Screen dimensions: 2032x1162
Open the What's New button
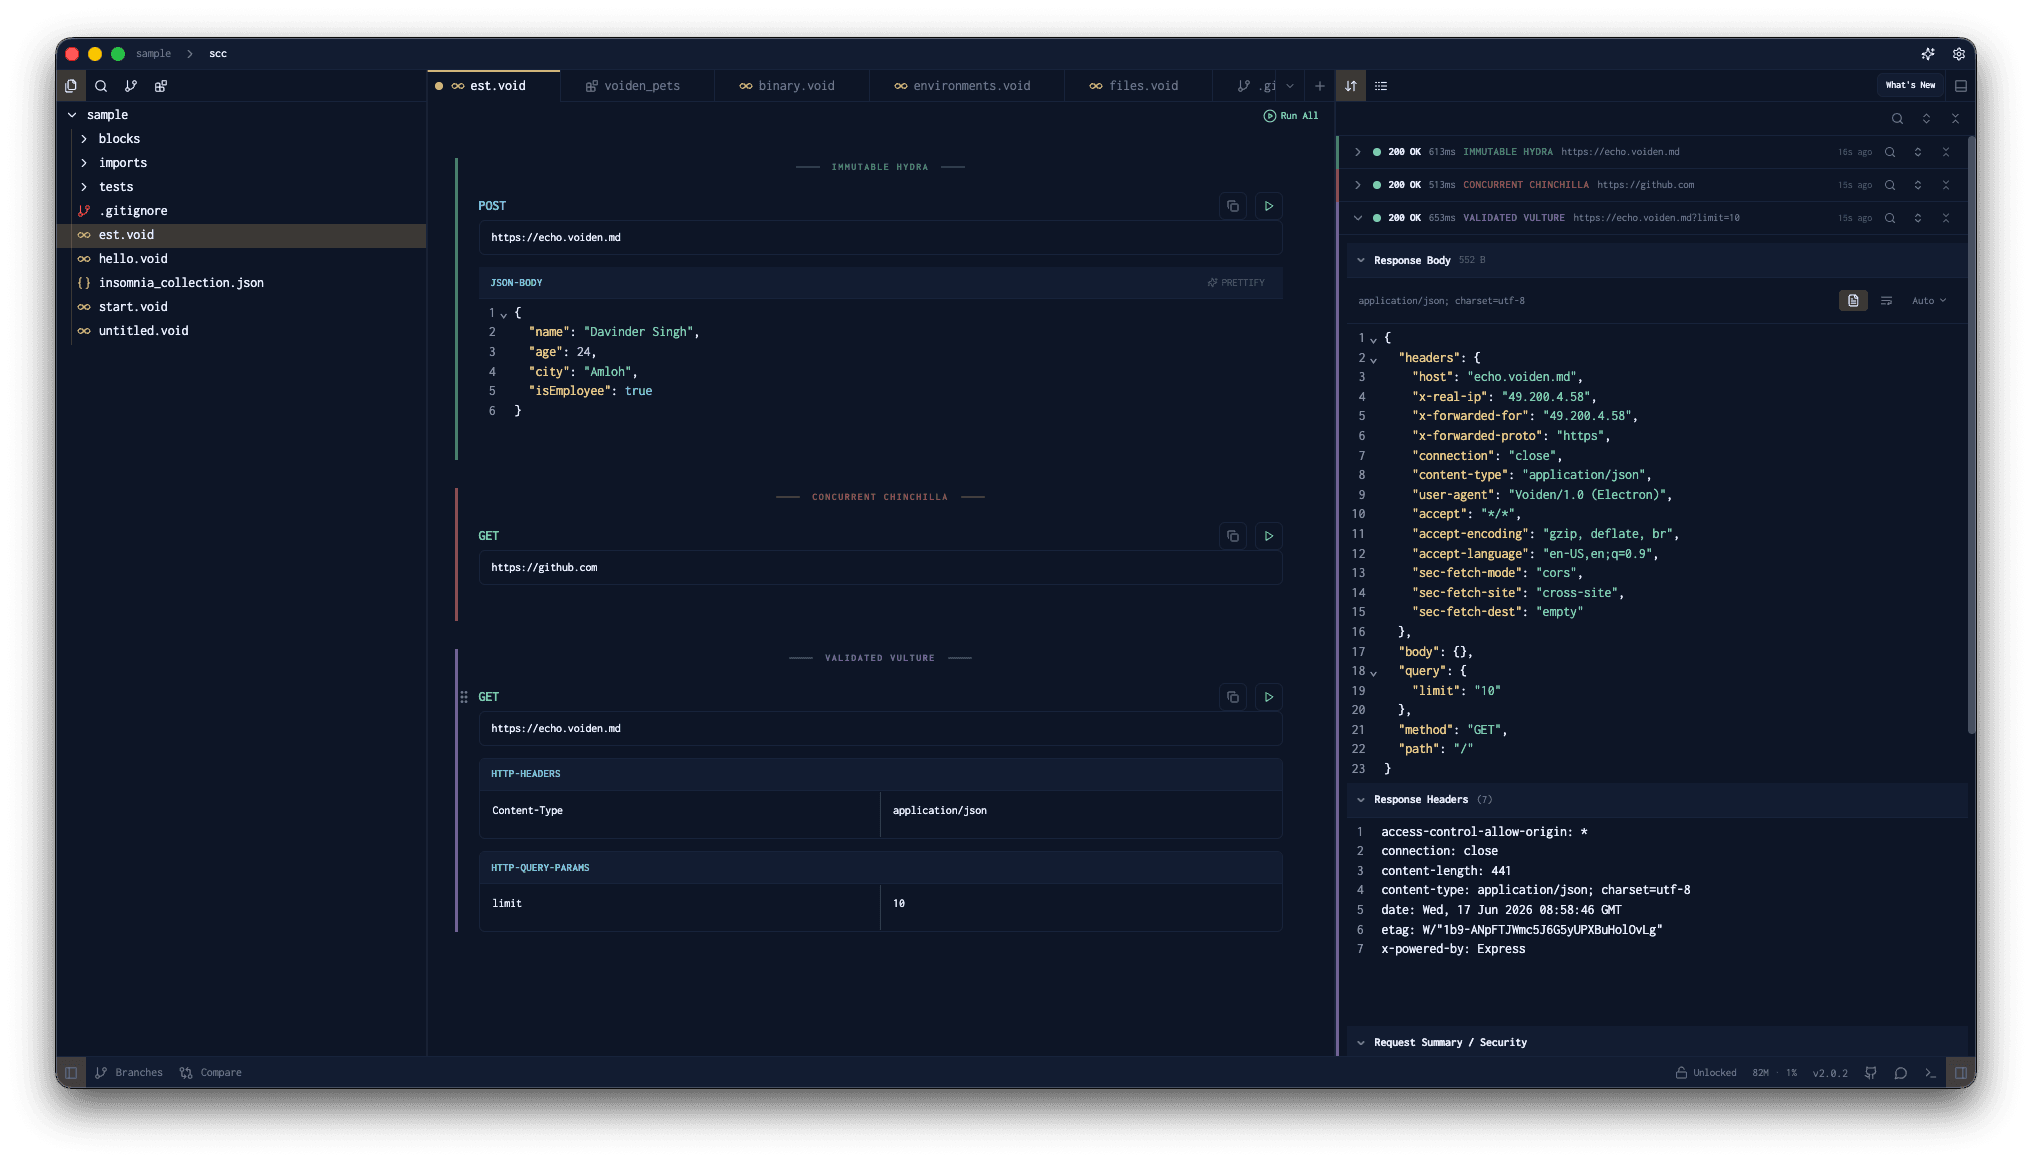point(1910,86)
